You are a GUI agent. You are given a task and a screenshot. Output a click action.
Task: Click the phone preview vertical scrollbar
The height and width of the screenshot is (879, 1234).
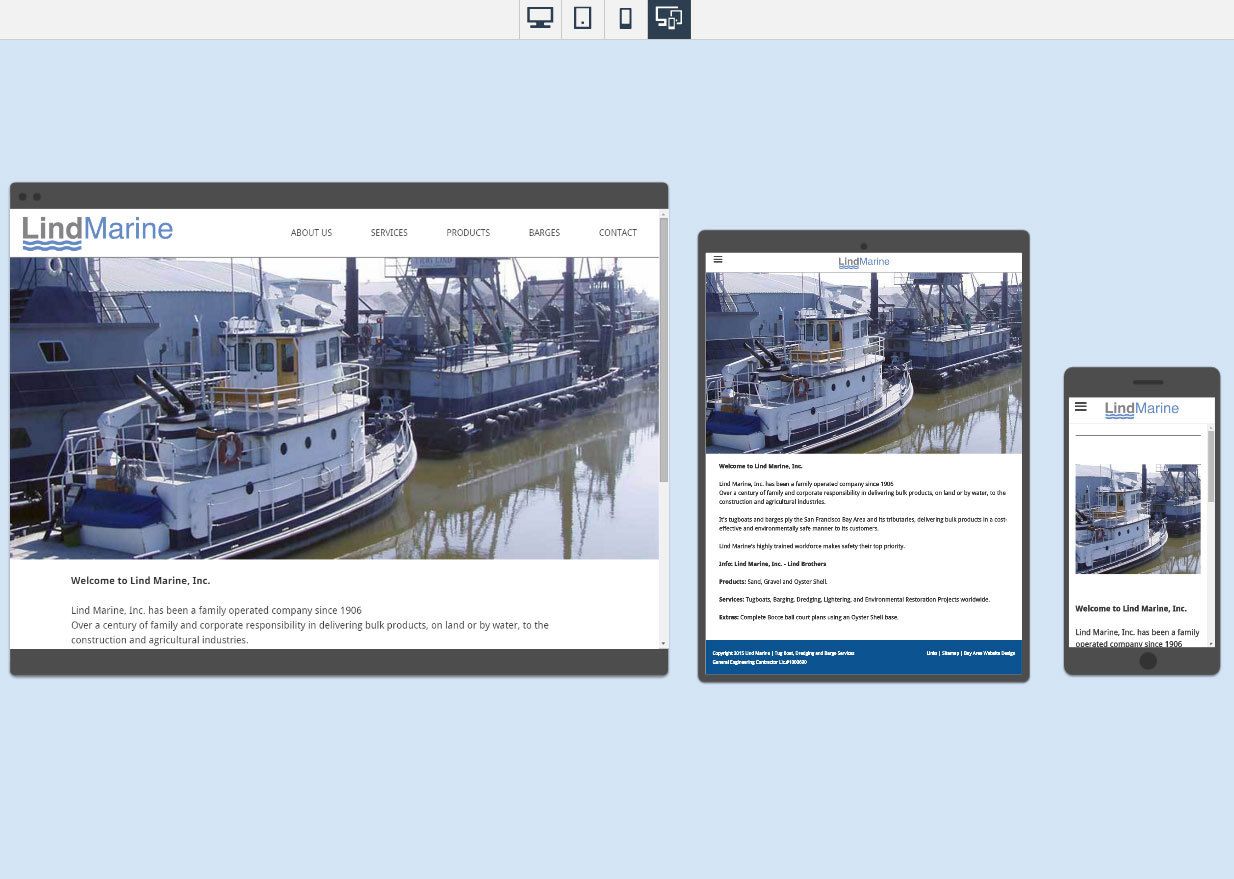(1211, 466)
